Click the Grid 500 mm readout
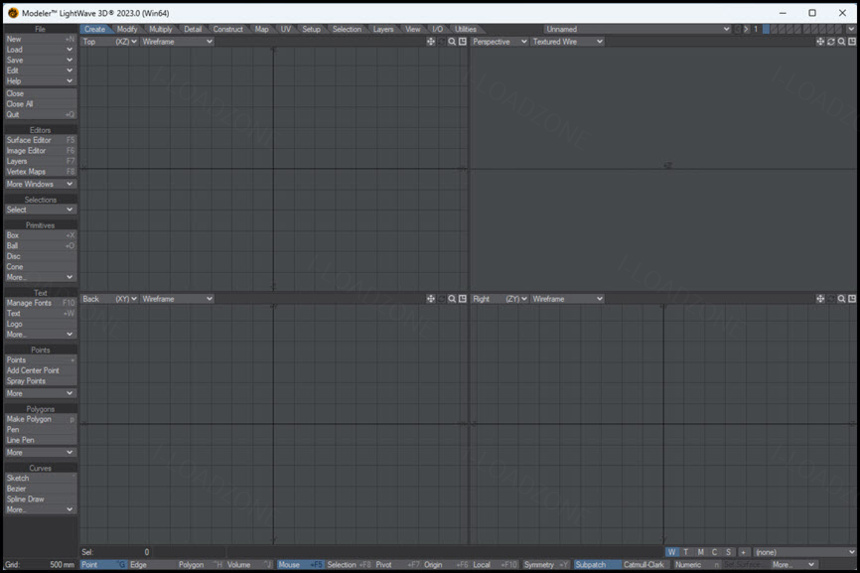 click(x=40, y=565)
